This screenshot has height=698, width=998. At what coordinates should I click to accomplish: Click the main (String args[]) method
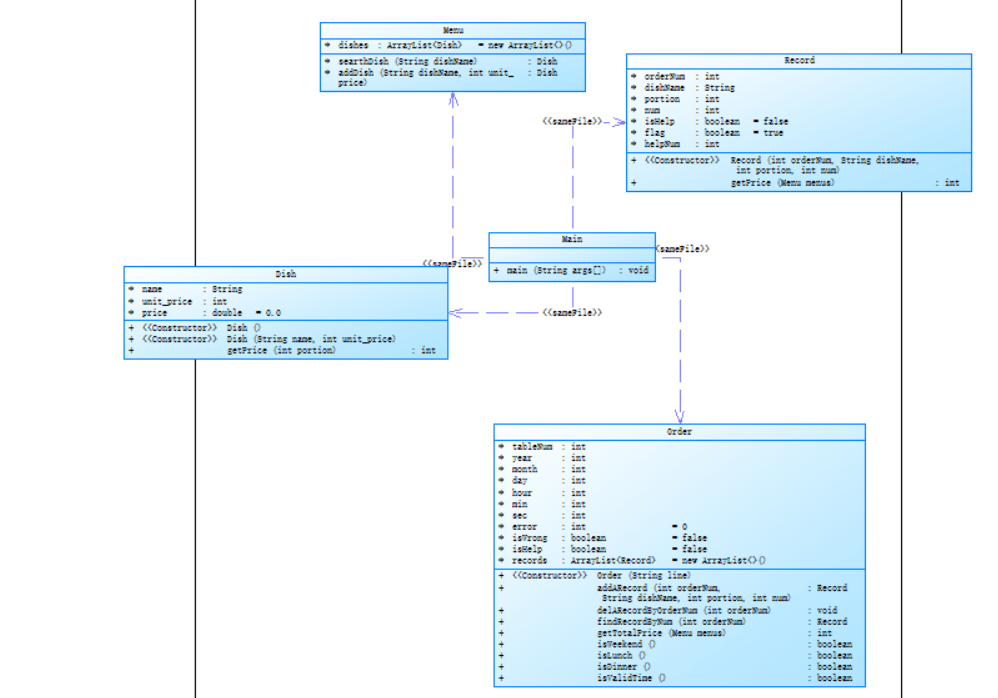tap(571, 270)
